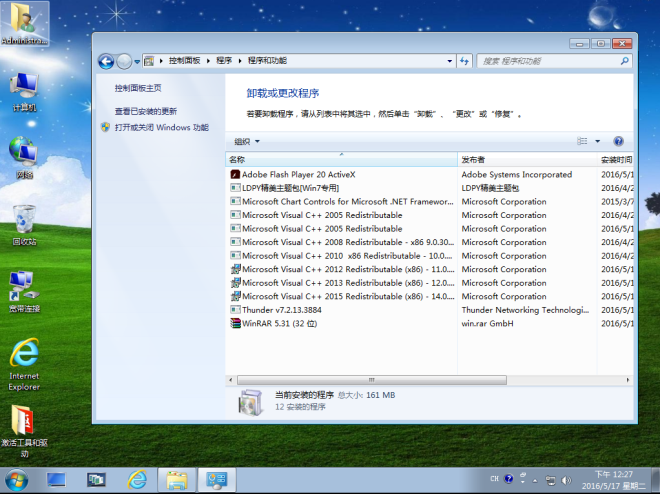Click the change view icon button
Screen dimensions: 660x494
click(x=582, y=141)
